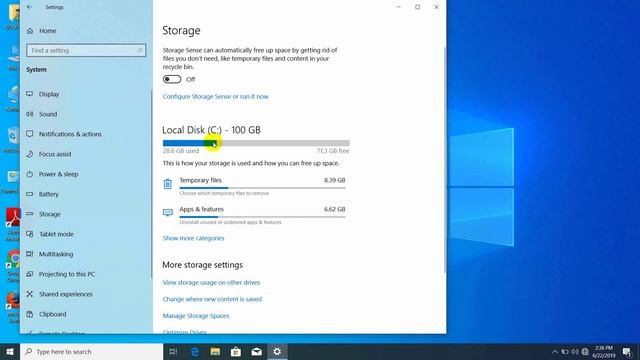
Task: Click the network icon in system tray
Action: (x=585, y=351)
